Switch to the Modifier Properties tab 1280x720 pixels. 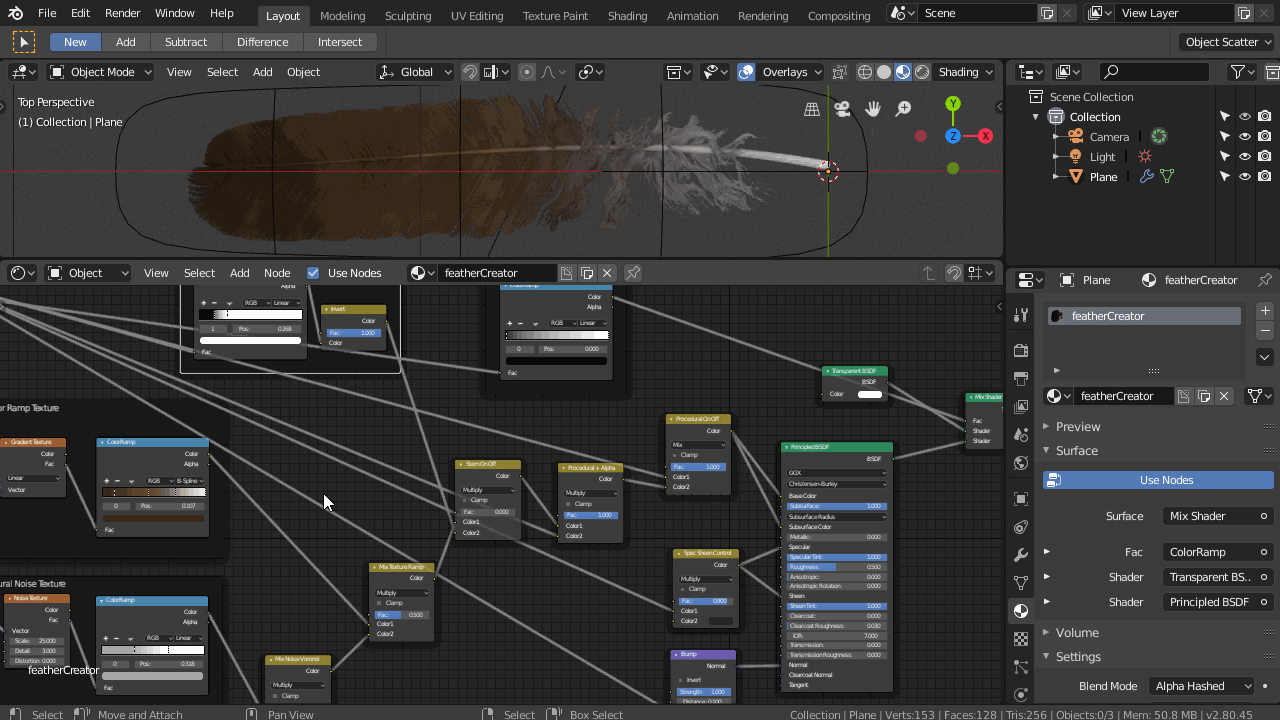pos(1021,554)
